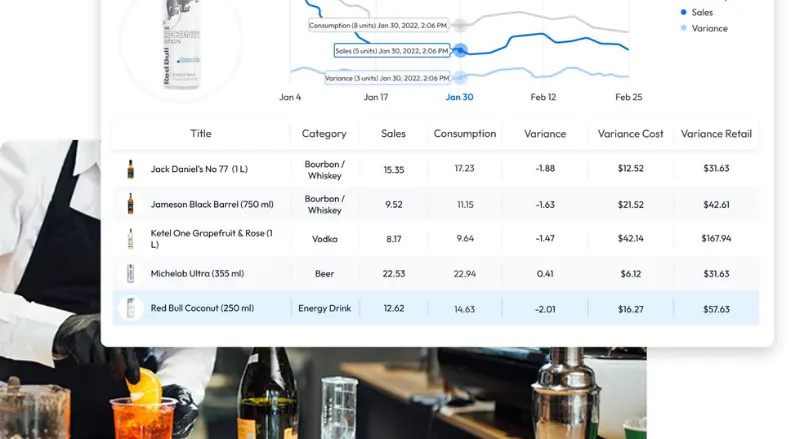800x439 pixels.
Task: Click the Michelob Ultra can thumbnail
Action: tap(131, 273)
